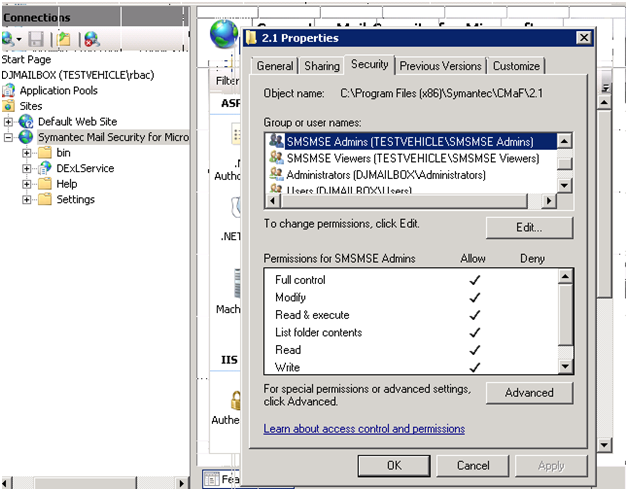Viewport: 628px width, 491px height.
Task: Click down arrow of group names scrollbar
Action: click(564, 185)
